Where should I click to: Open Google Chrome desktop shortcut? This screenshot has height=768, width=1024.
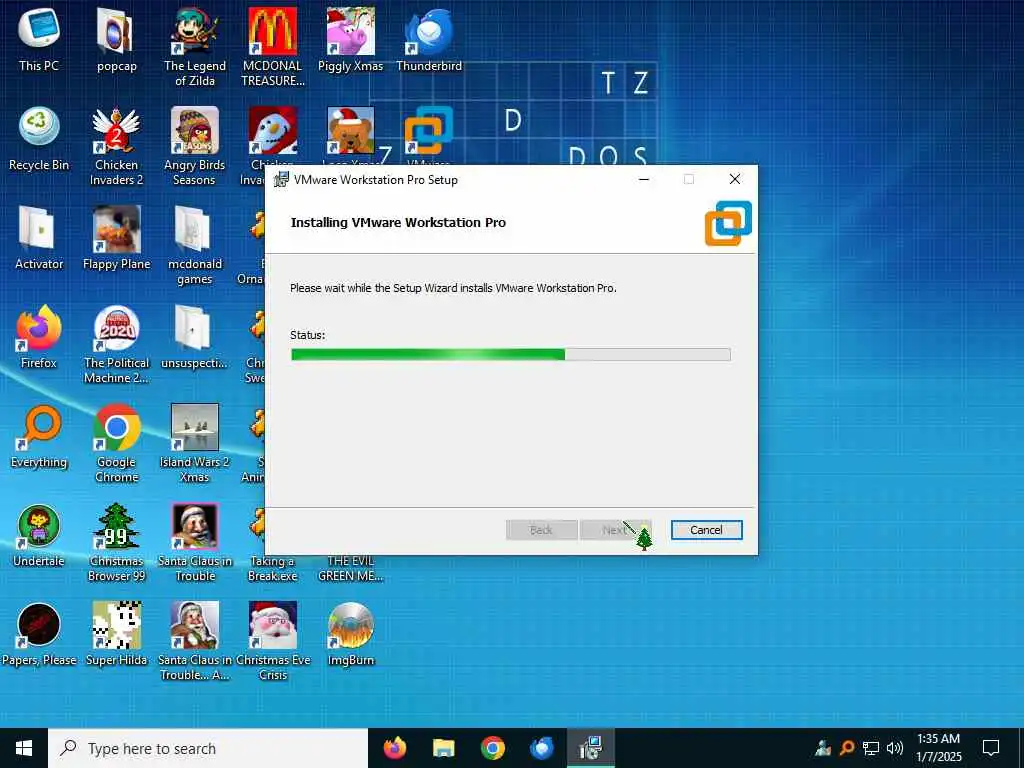(116, 444)
